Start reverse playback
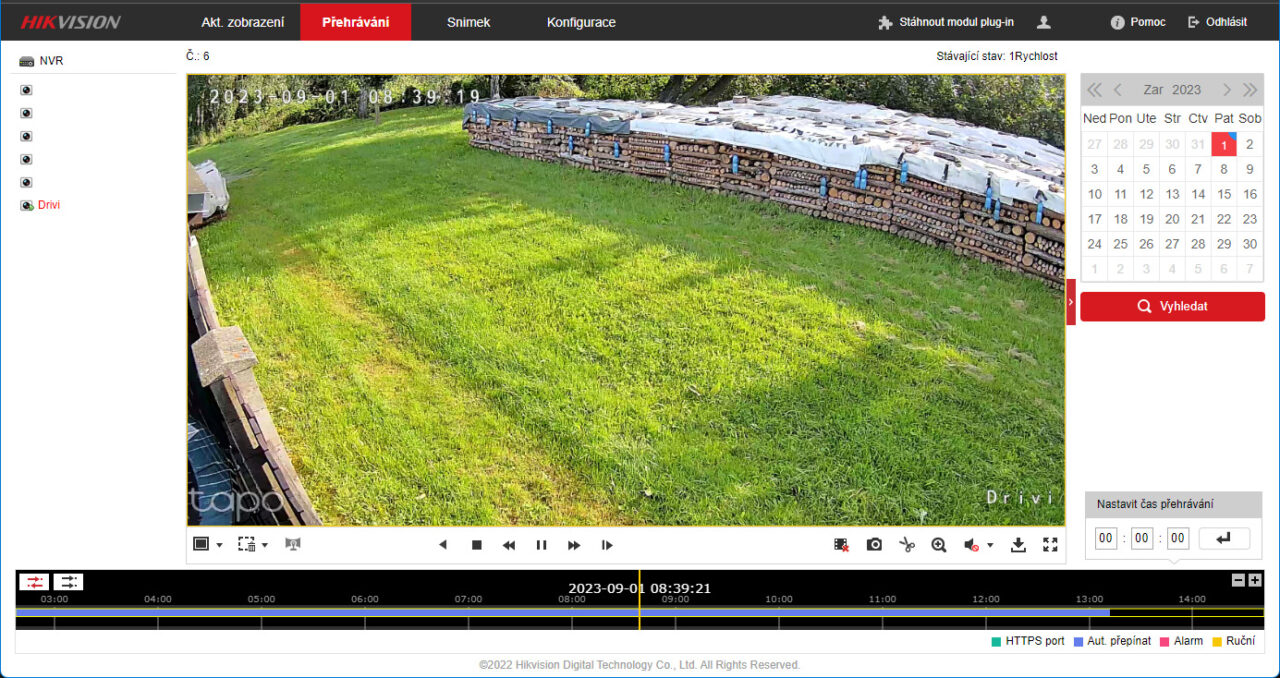The height and width of the screenshot is (678, 1280). 443,545
